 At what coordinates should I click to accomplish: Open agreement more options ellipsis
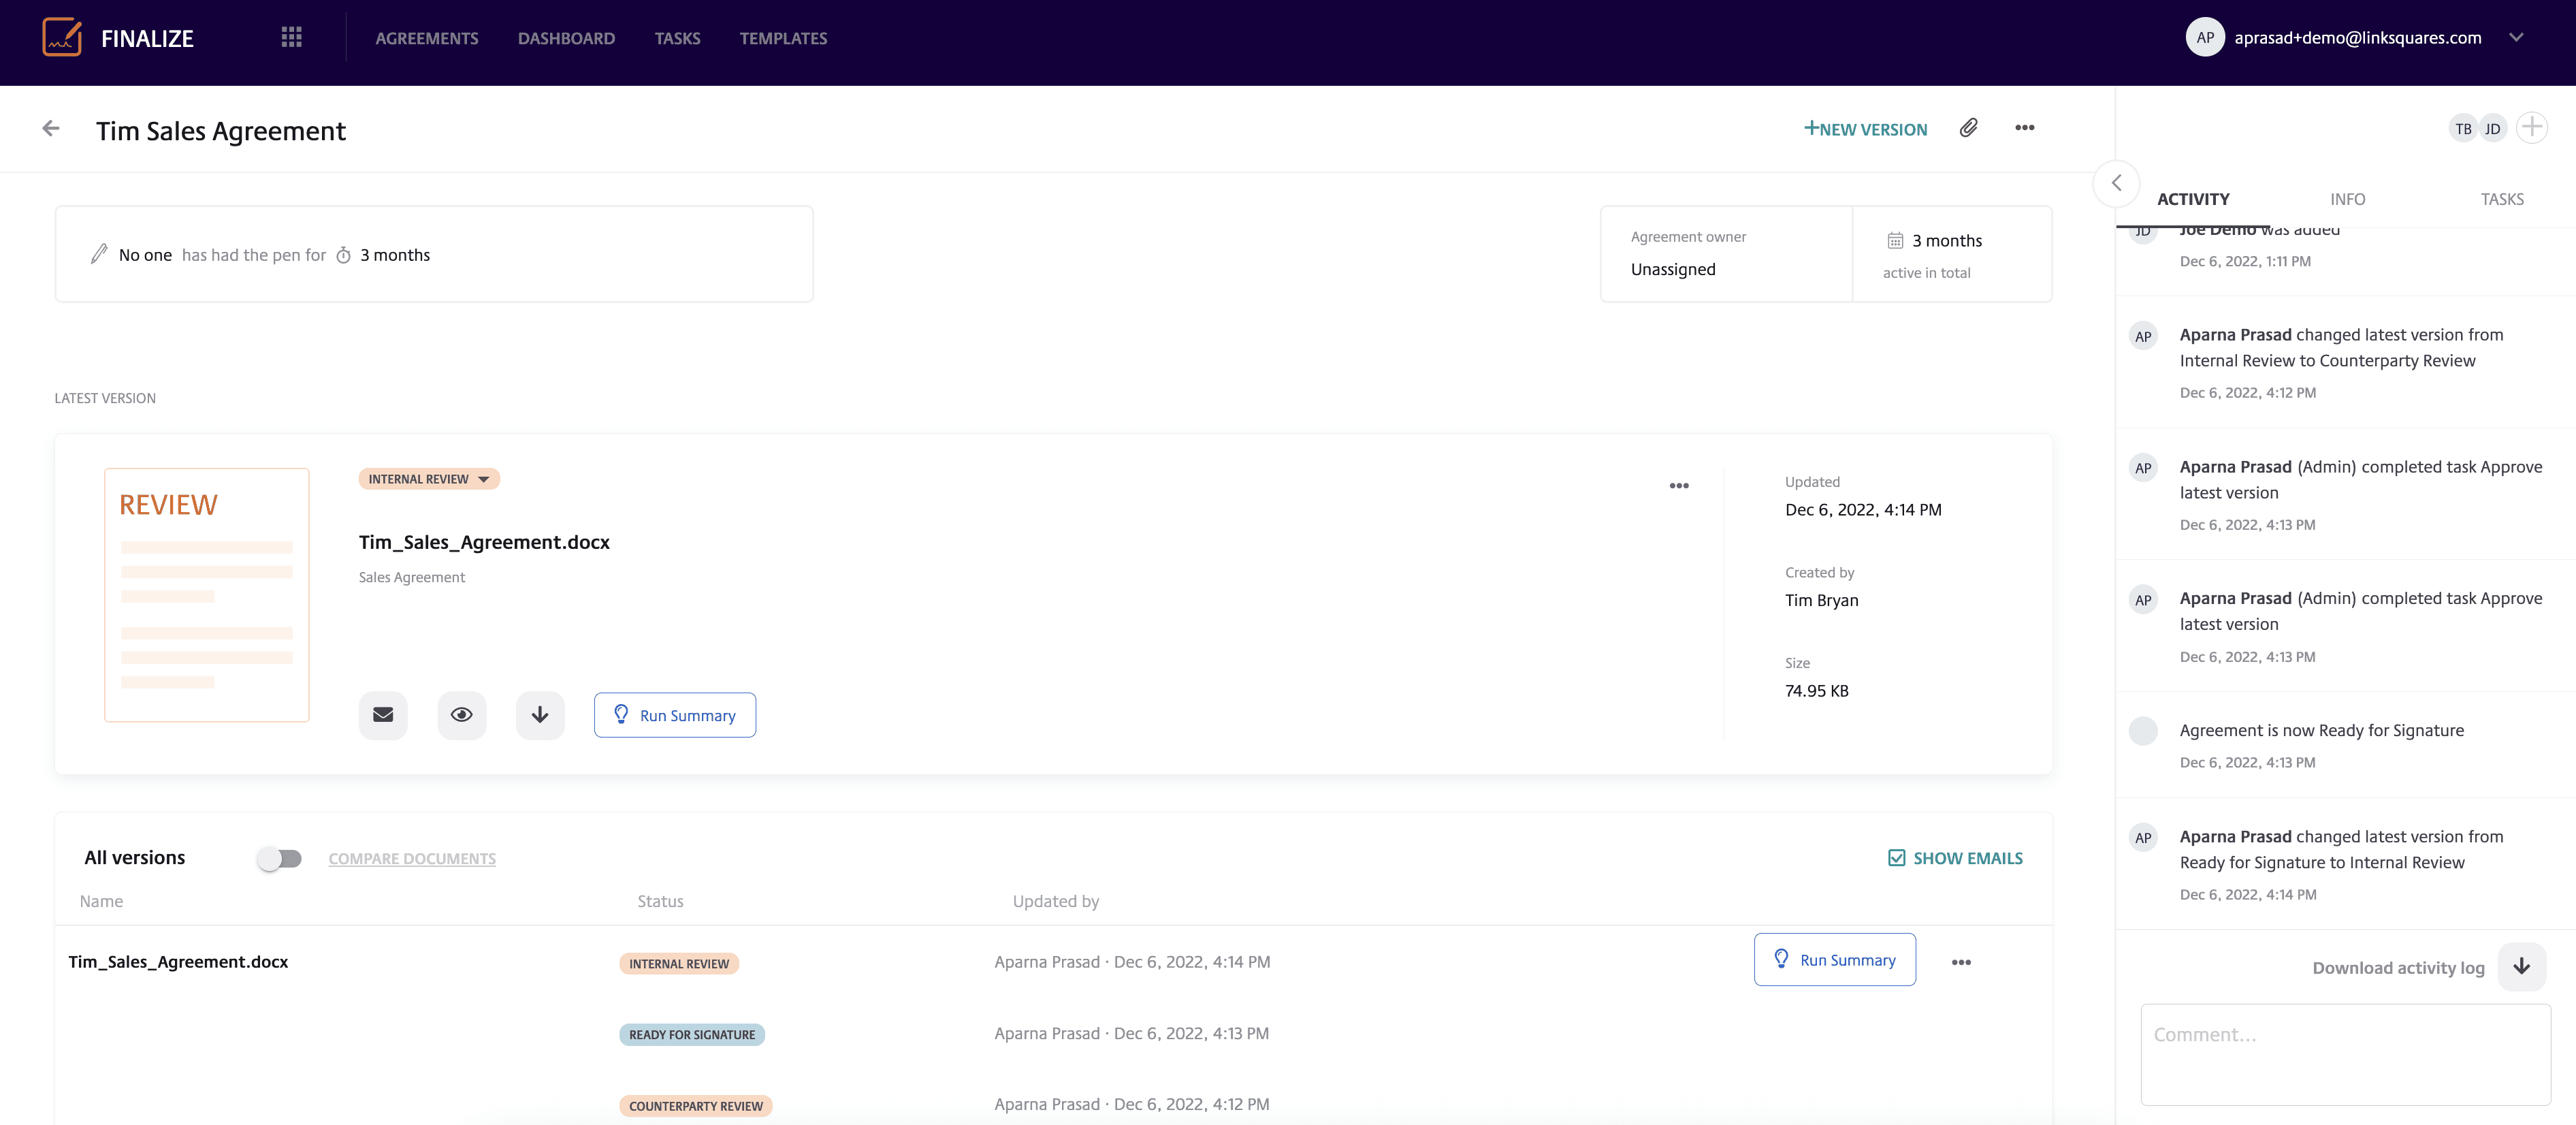(2024, 128)
